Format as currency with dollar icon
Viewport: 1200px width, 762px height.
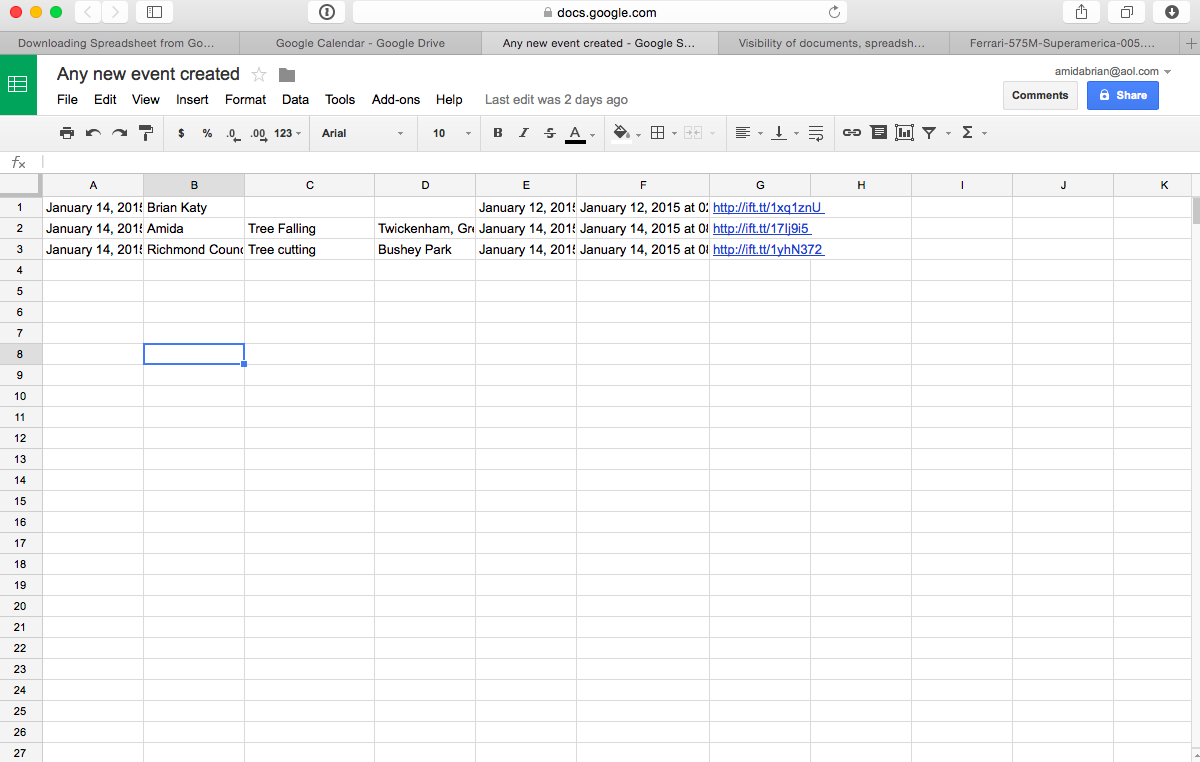(181, 133)
